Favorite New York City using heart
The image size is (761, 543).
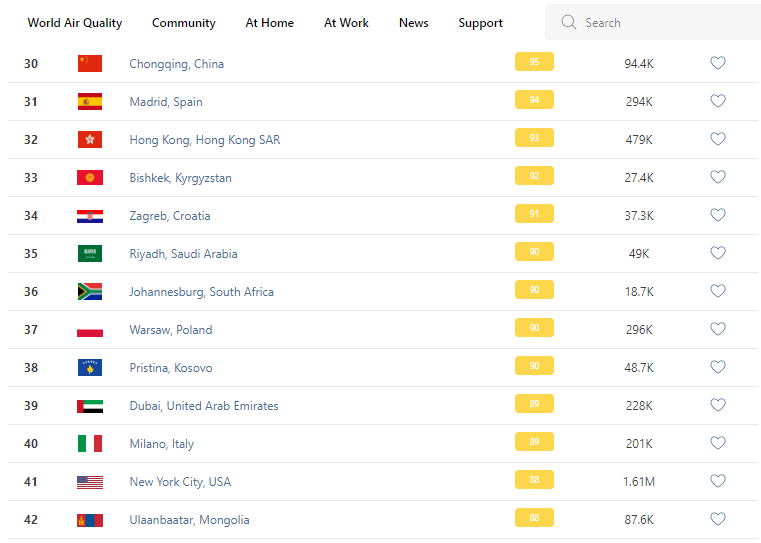coord(717,481)
